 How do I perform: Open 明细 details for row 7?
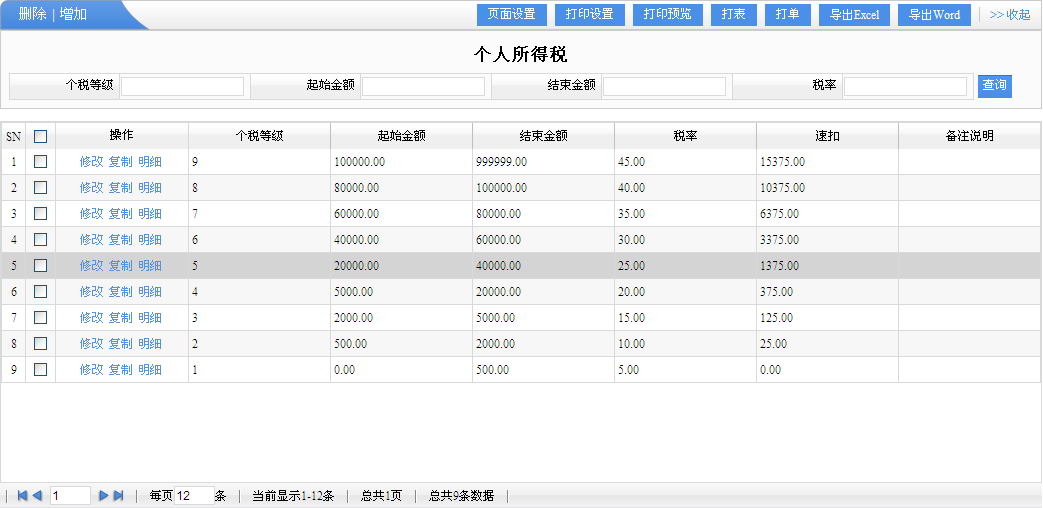click(150, 317)
